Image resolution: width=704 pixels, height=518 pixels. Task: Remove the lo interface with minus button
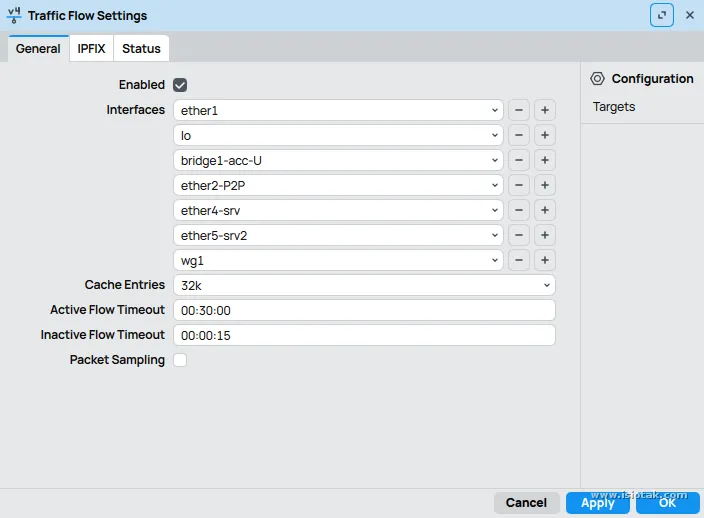pos(519,135)
